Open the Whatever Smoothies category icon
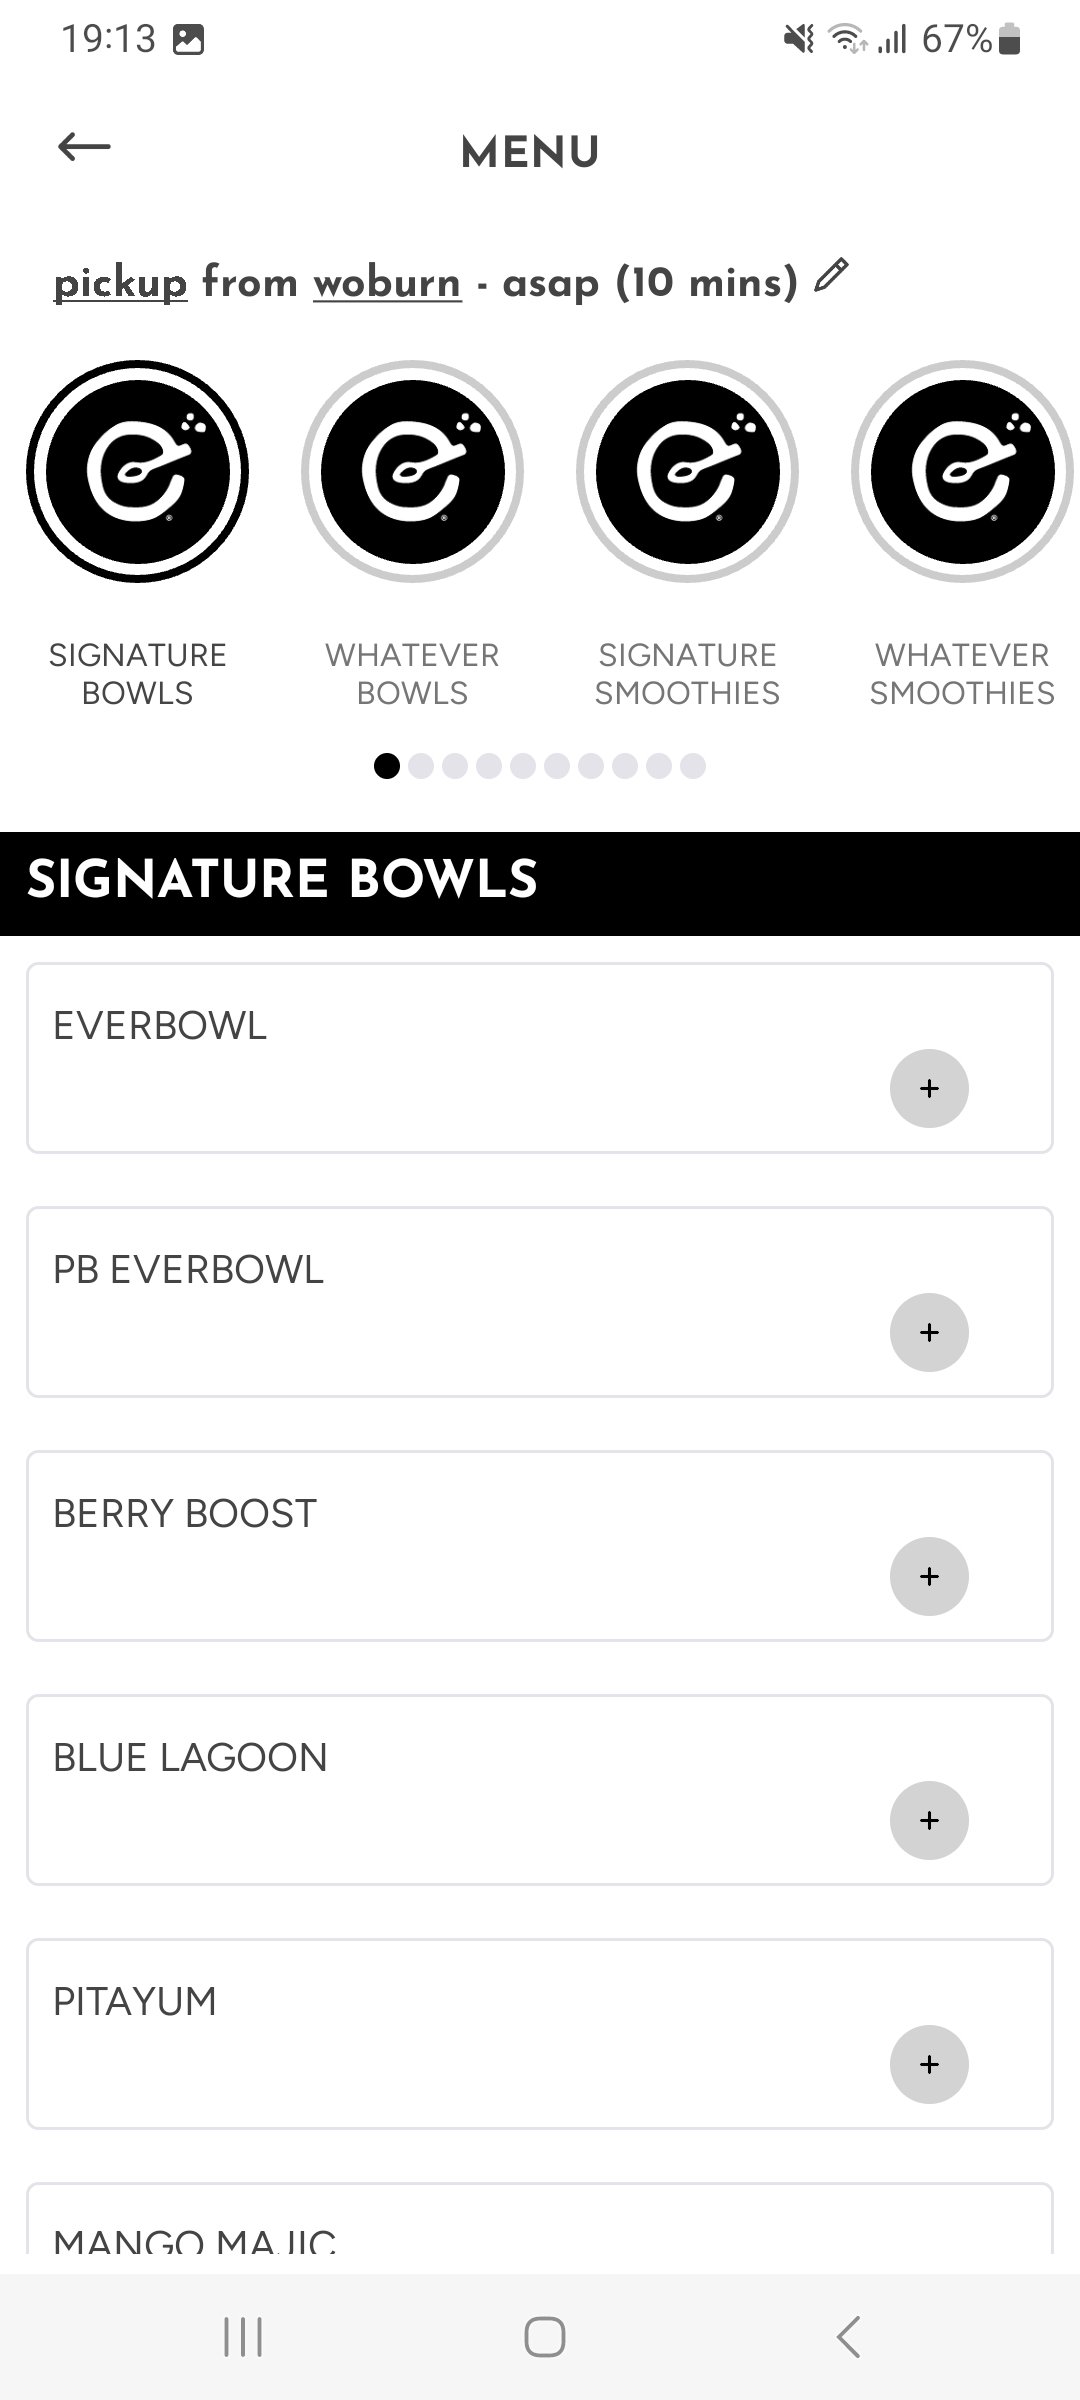1080x2400 pixels. 962,471
